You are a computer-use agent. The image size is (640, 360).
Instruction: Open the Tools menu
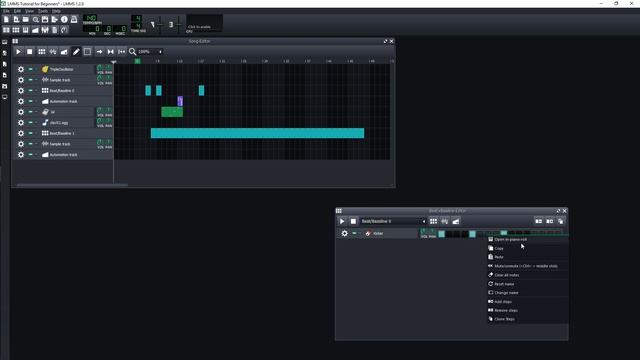(42, 11)
